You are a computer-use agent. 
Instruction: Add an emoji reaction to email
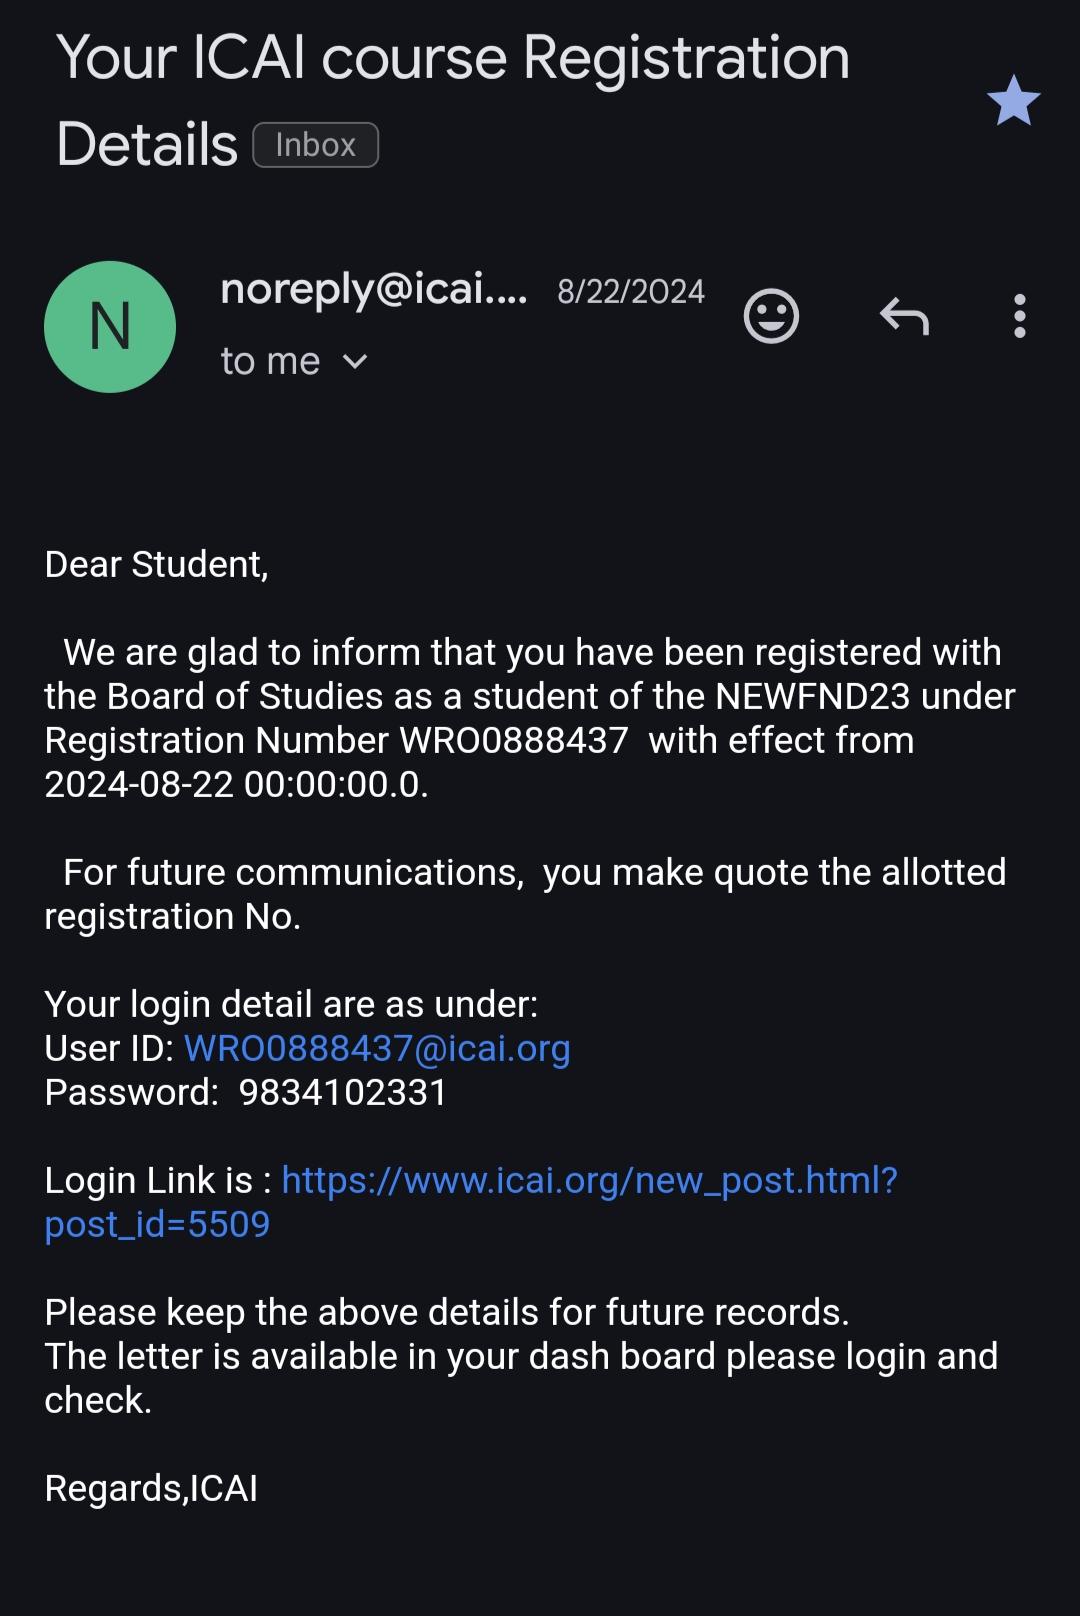pyautogui.click(x=771, y=316)
